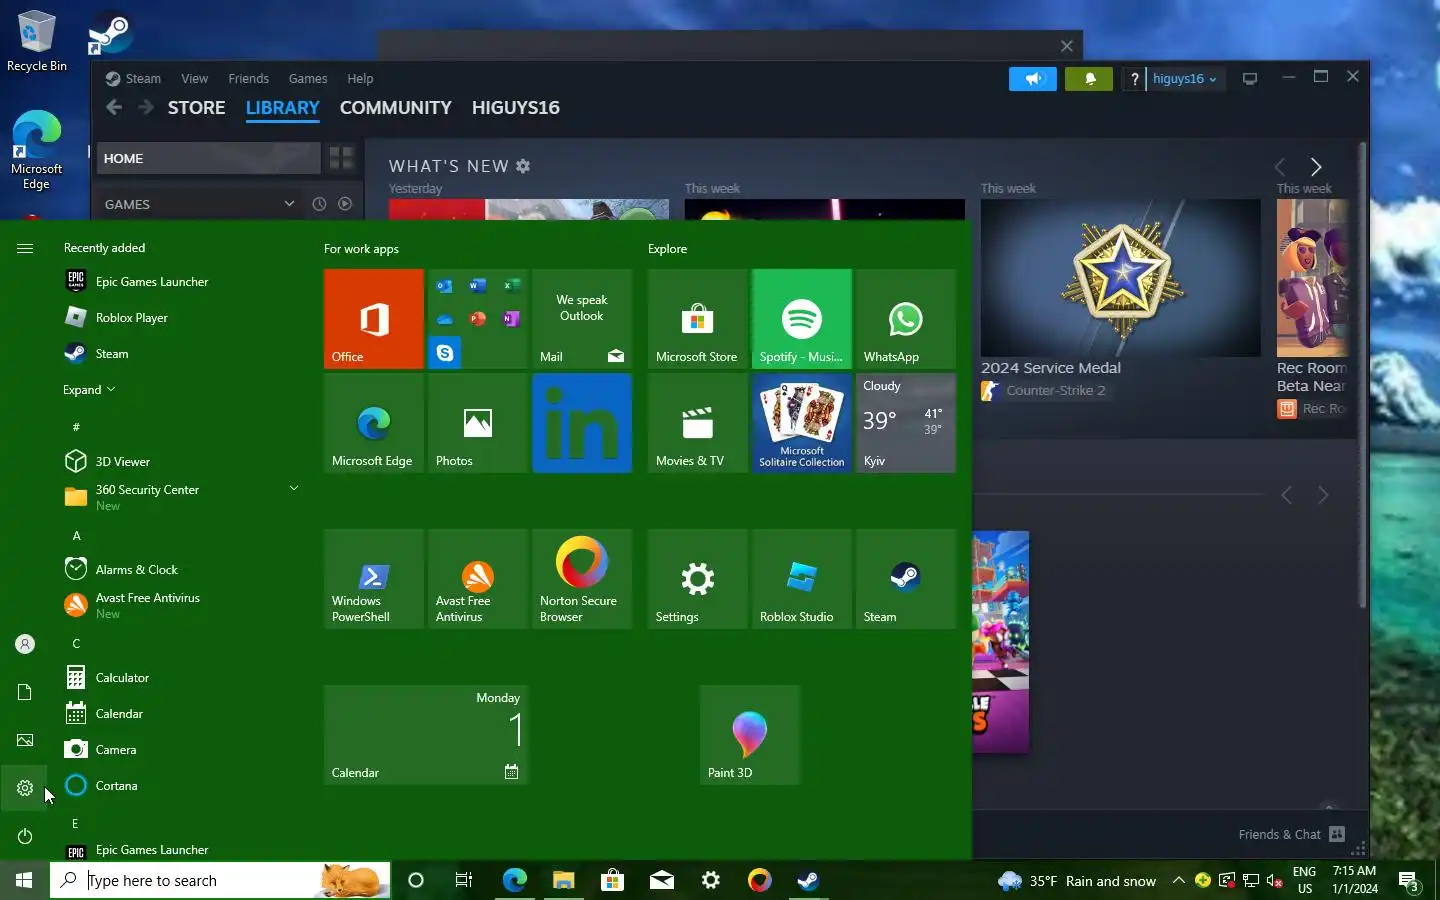Open the HIGUYS16 profile tab
The image size is (1440, 900).
(x=515, y=108)
